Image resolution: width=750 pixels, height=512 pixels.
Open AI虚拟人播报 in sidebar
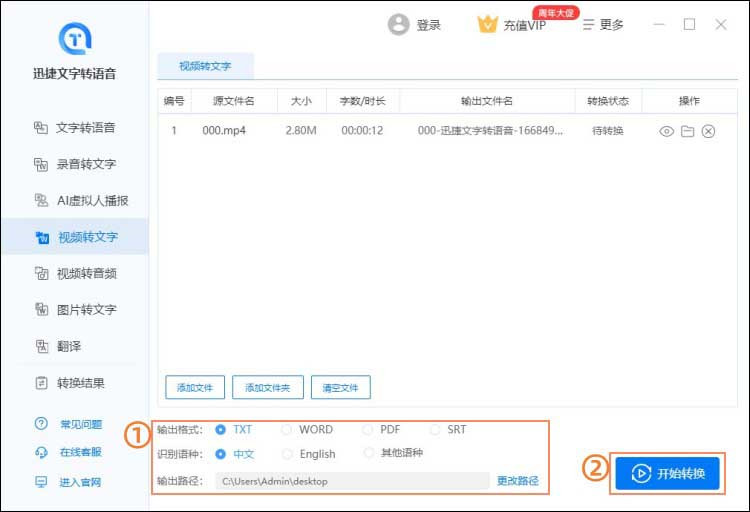(75, 200)
